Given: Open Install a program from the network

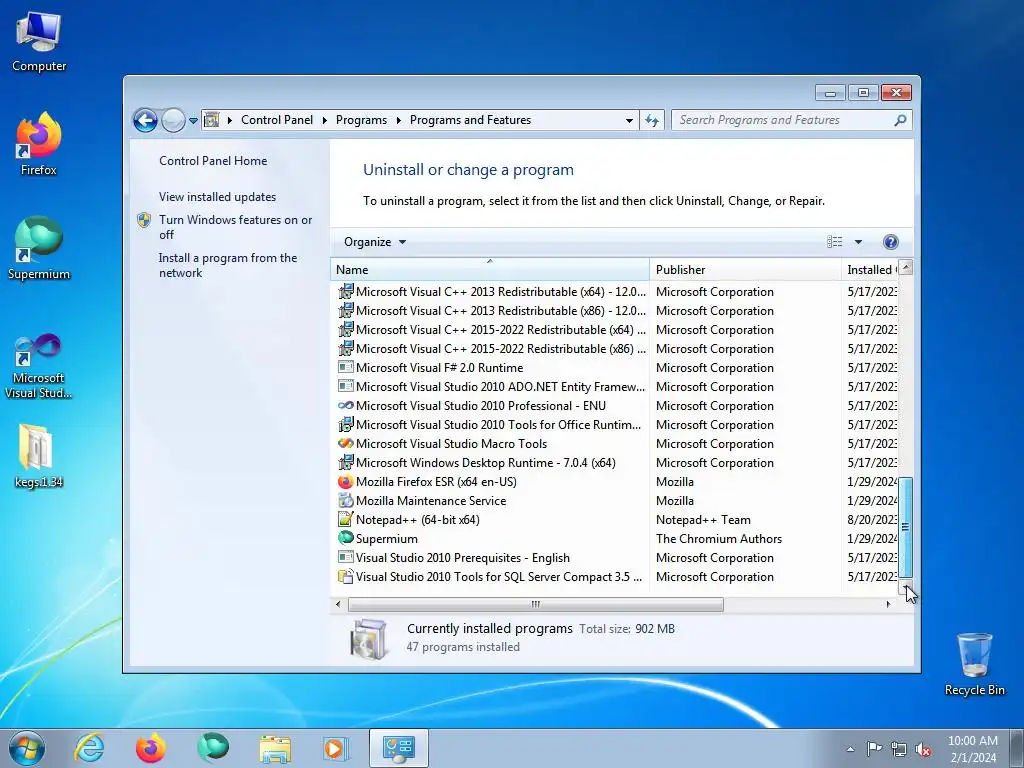Looking at the screenshot, I should click(x=228, y=265).
